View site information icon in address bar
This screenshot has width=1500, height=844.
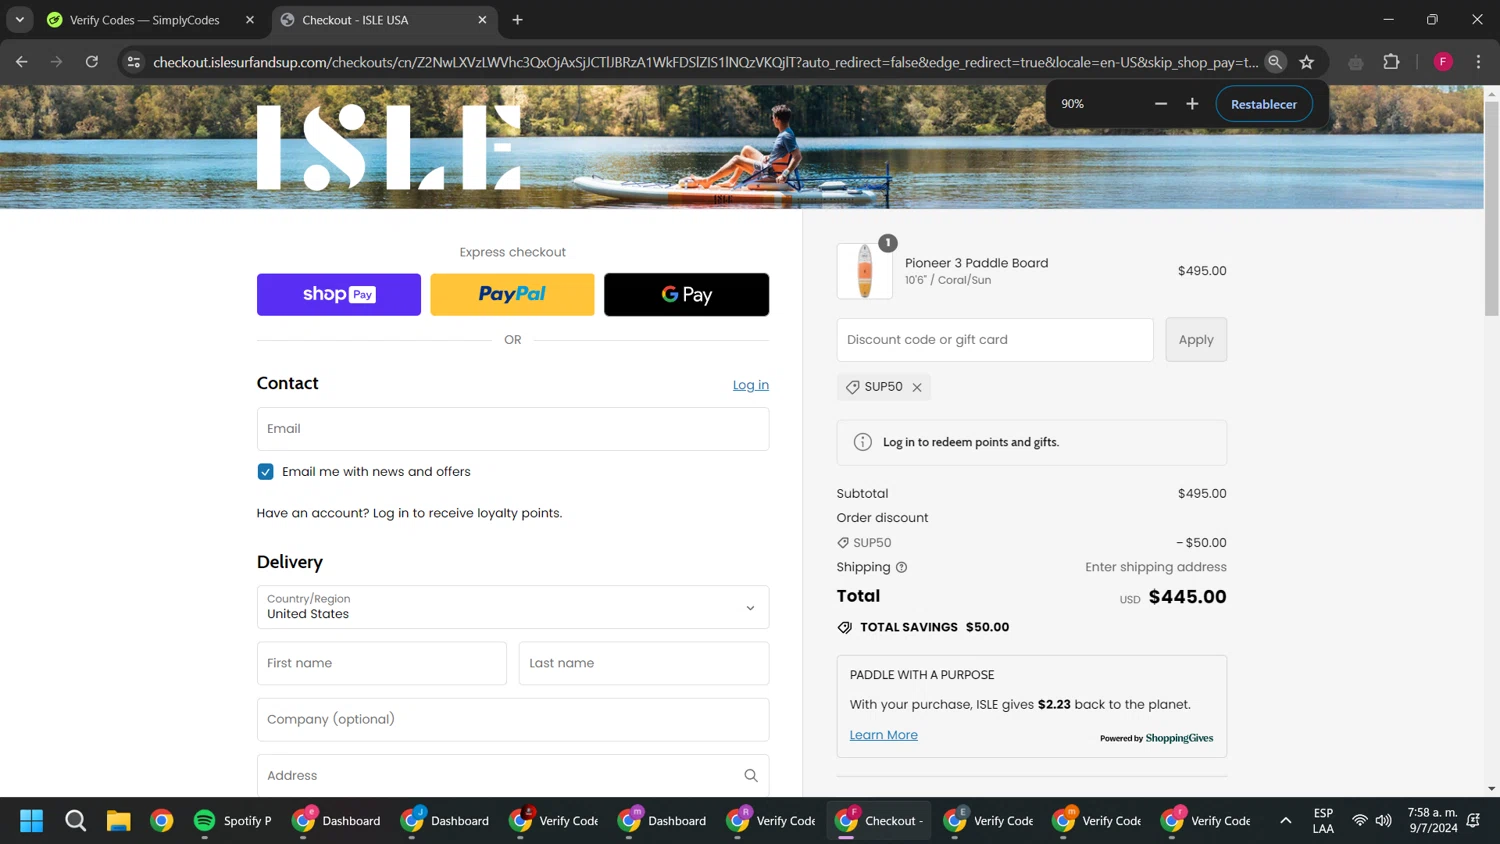[x=133, y=62]
